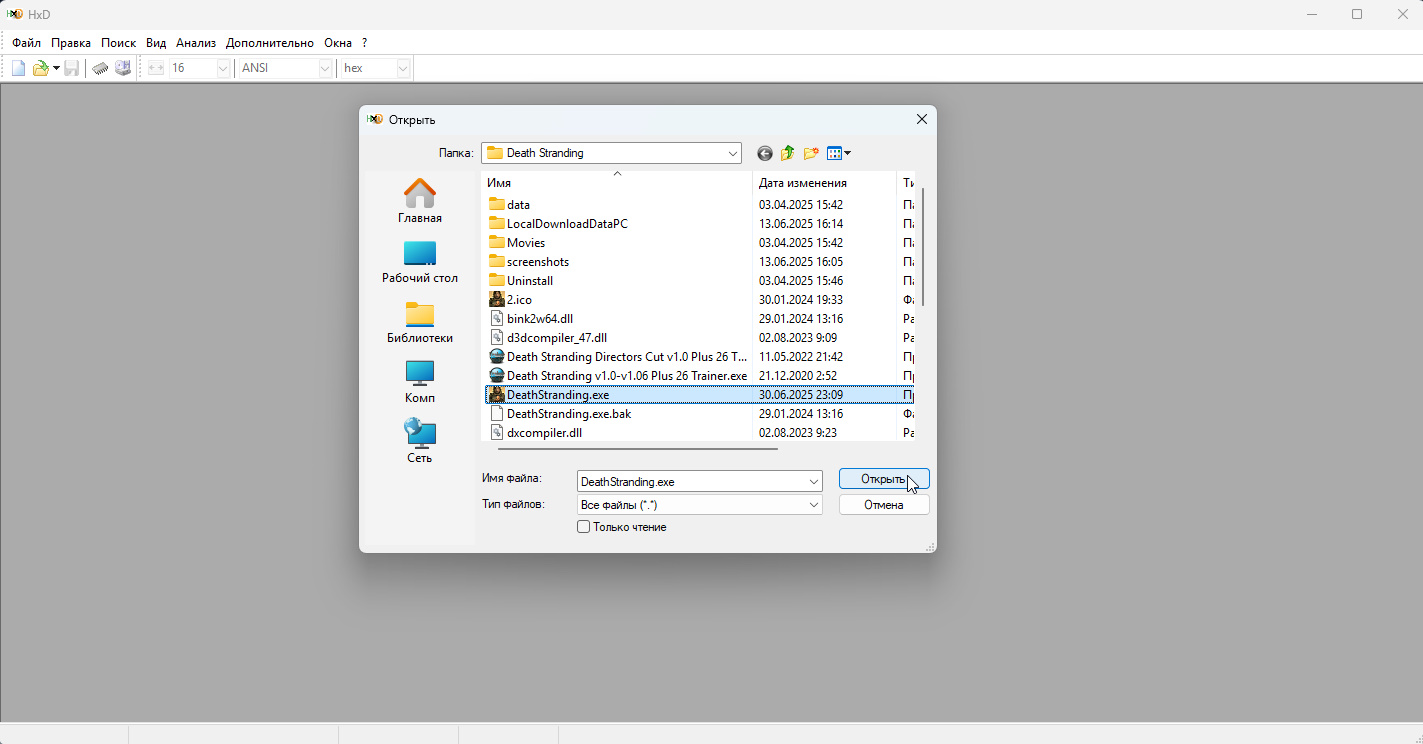Click the create new folder icon

point(811,153)
